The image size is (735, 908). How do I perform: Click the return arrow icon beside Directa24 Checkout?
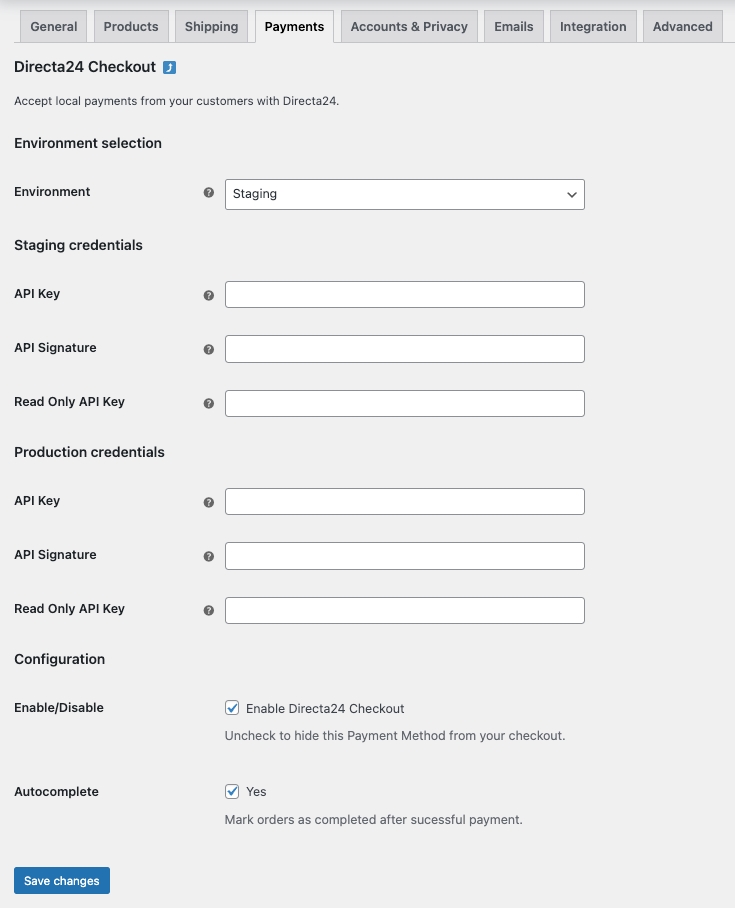point(170,67)
